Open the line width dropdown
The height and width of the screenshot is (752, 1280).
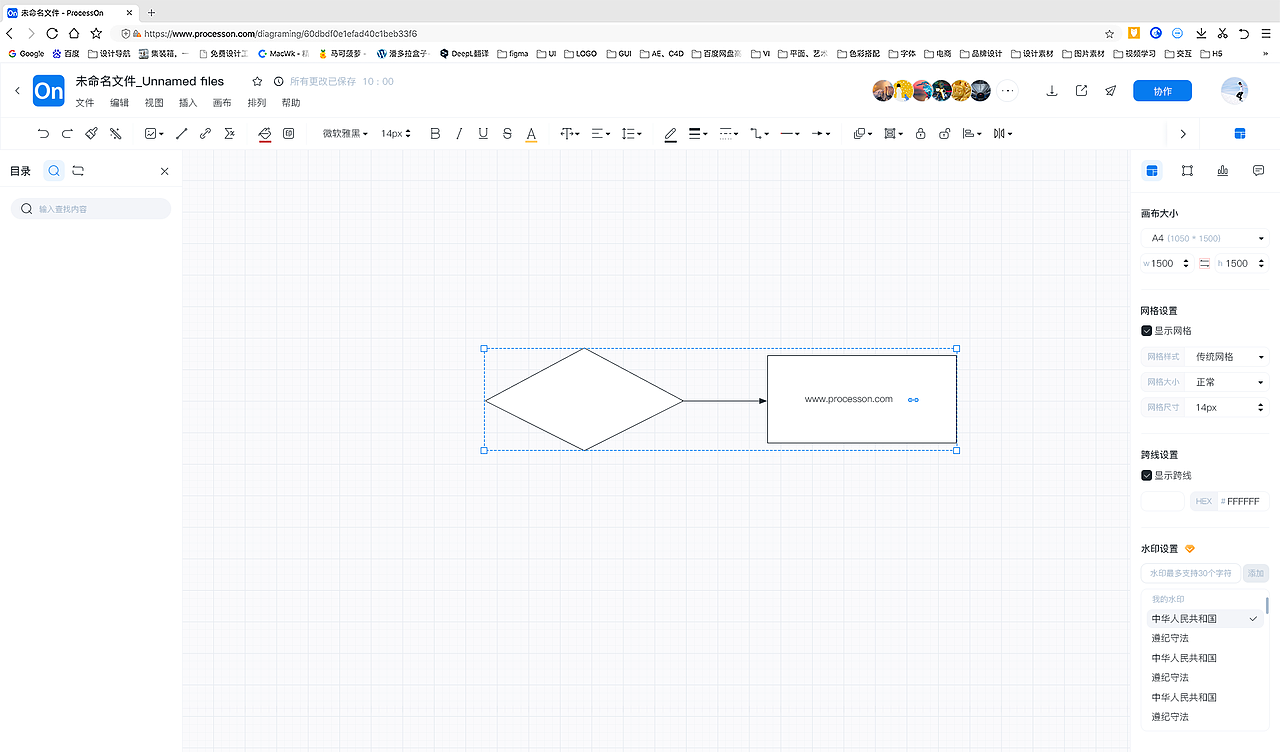click(x=698, y=133)
